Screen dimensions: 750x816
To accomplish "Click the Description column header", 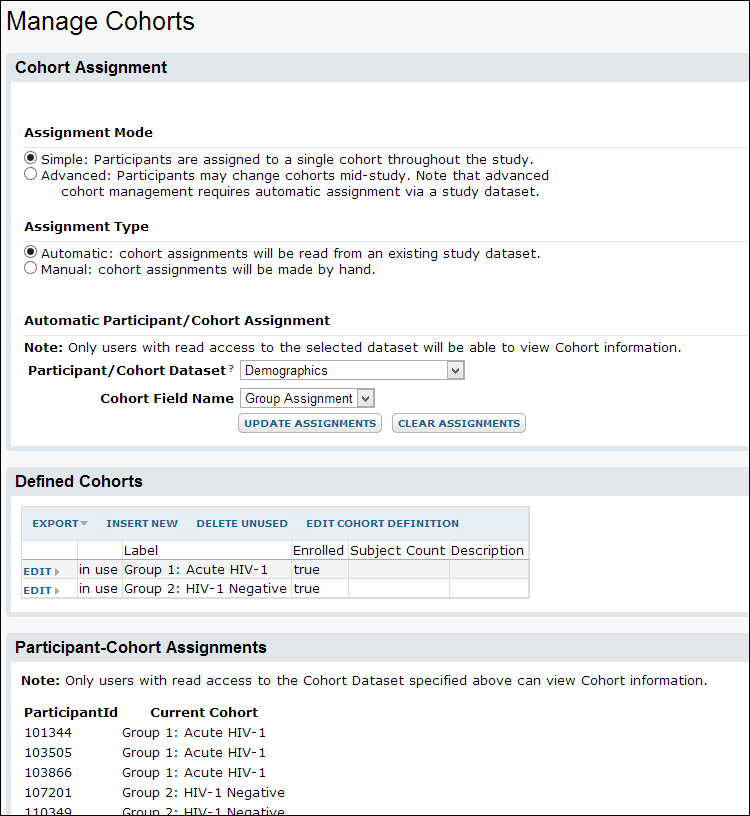I will 487,551.
